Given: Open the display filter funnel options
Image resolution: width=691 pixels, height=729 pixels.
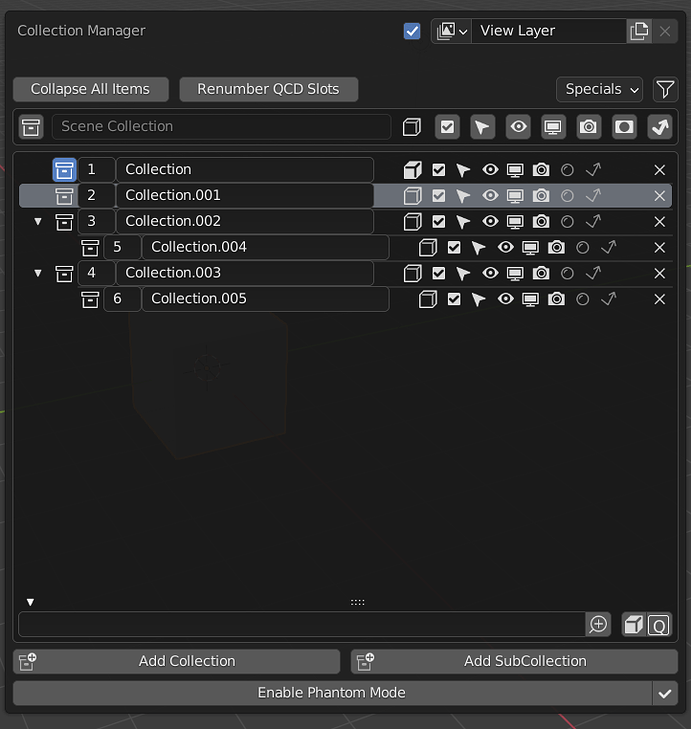Looking at the screenshot, I should (665, 89).
